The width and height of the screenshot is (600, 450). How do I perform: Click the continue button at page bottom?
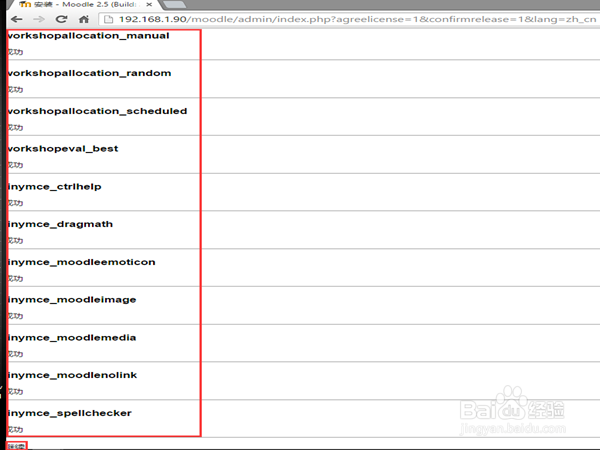coord(16,446)
